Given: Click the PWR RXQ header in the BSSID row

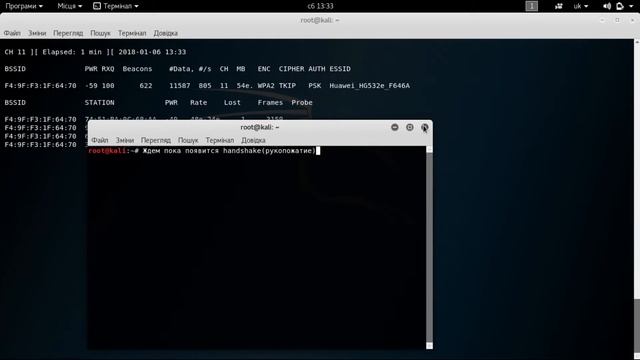Looking at the screenshot, I should pyautogui.click(x=100, y=69).
